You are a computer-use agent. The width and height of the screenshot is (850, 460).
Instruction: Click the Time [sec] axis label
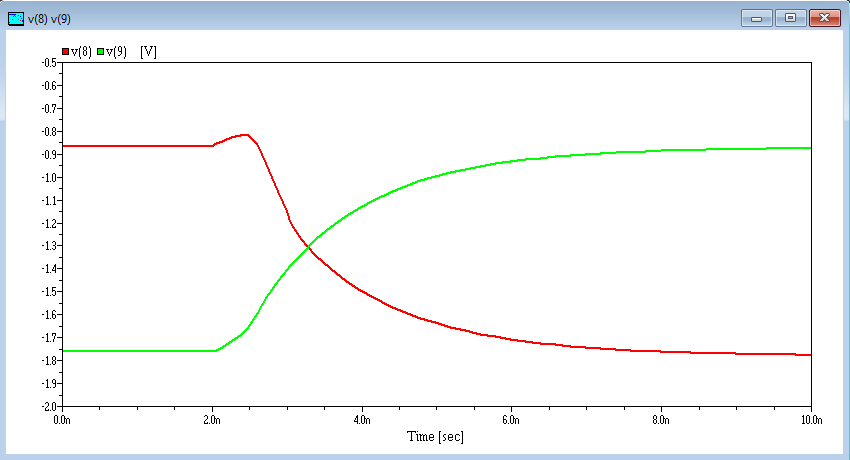[x=435, y=437]
